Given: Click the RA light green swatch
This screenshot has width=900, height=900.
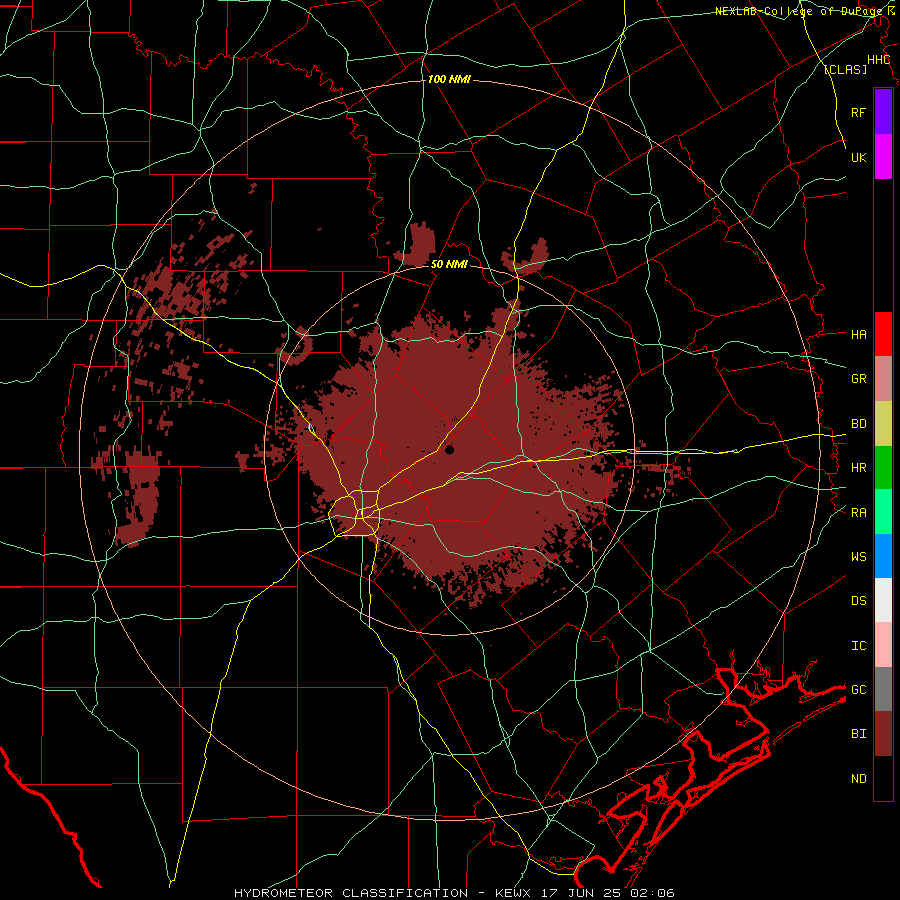Looking at the screenshot, I should tap(883, 512).
